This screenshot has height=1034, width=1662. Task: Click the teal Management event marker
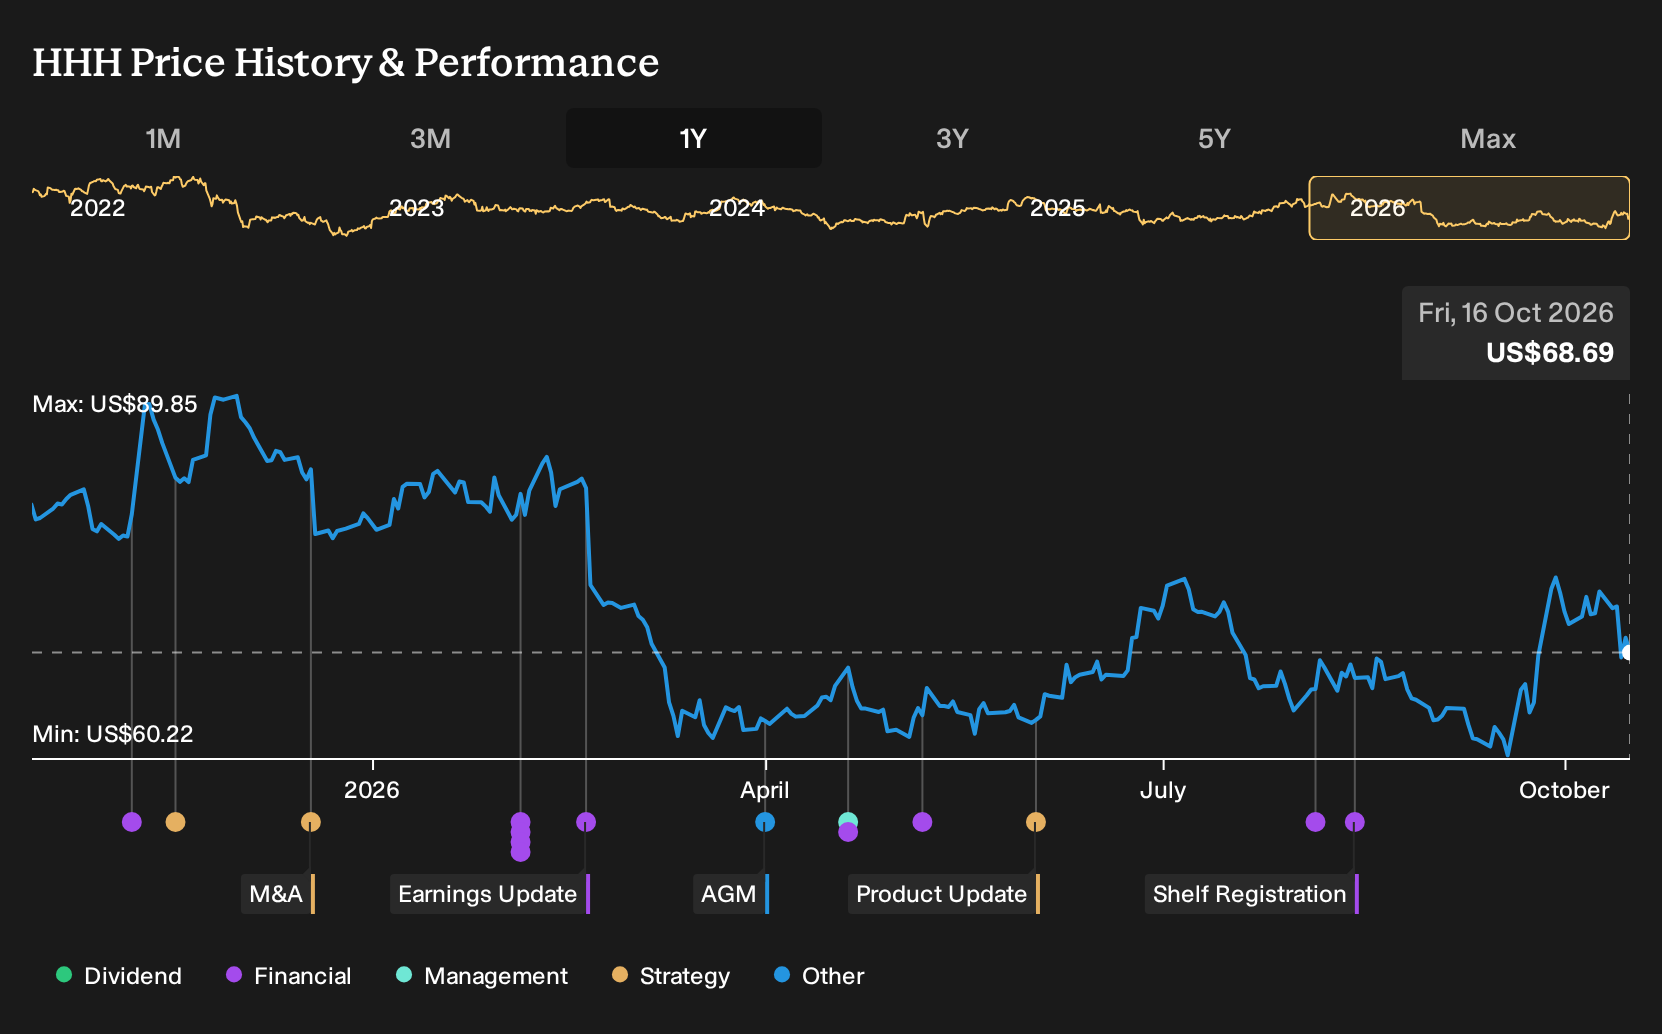point(848,820)
